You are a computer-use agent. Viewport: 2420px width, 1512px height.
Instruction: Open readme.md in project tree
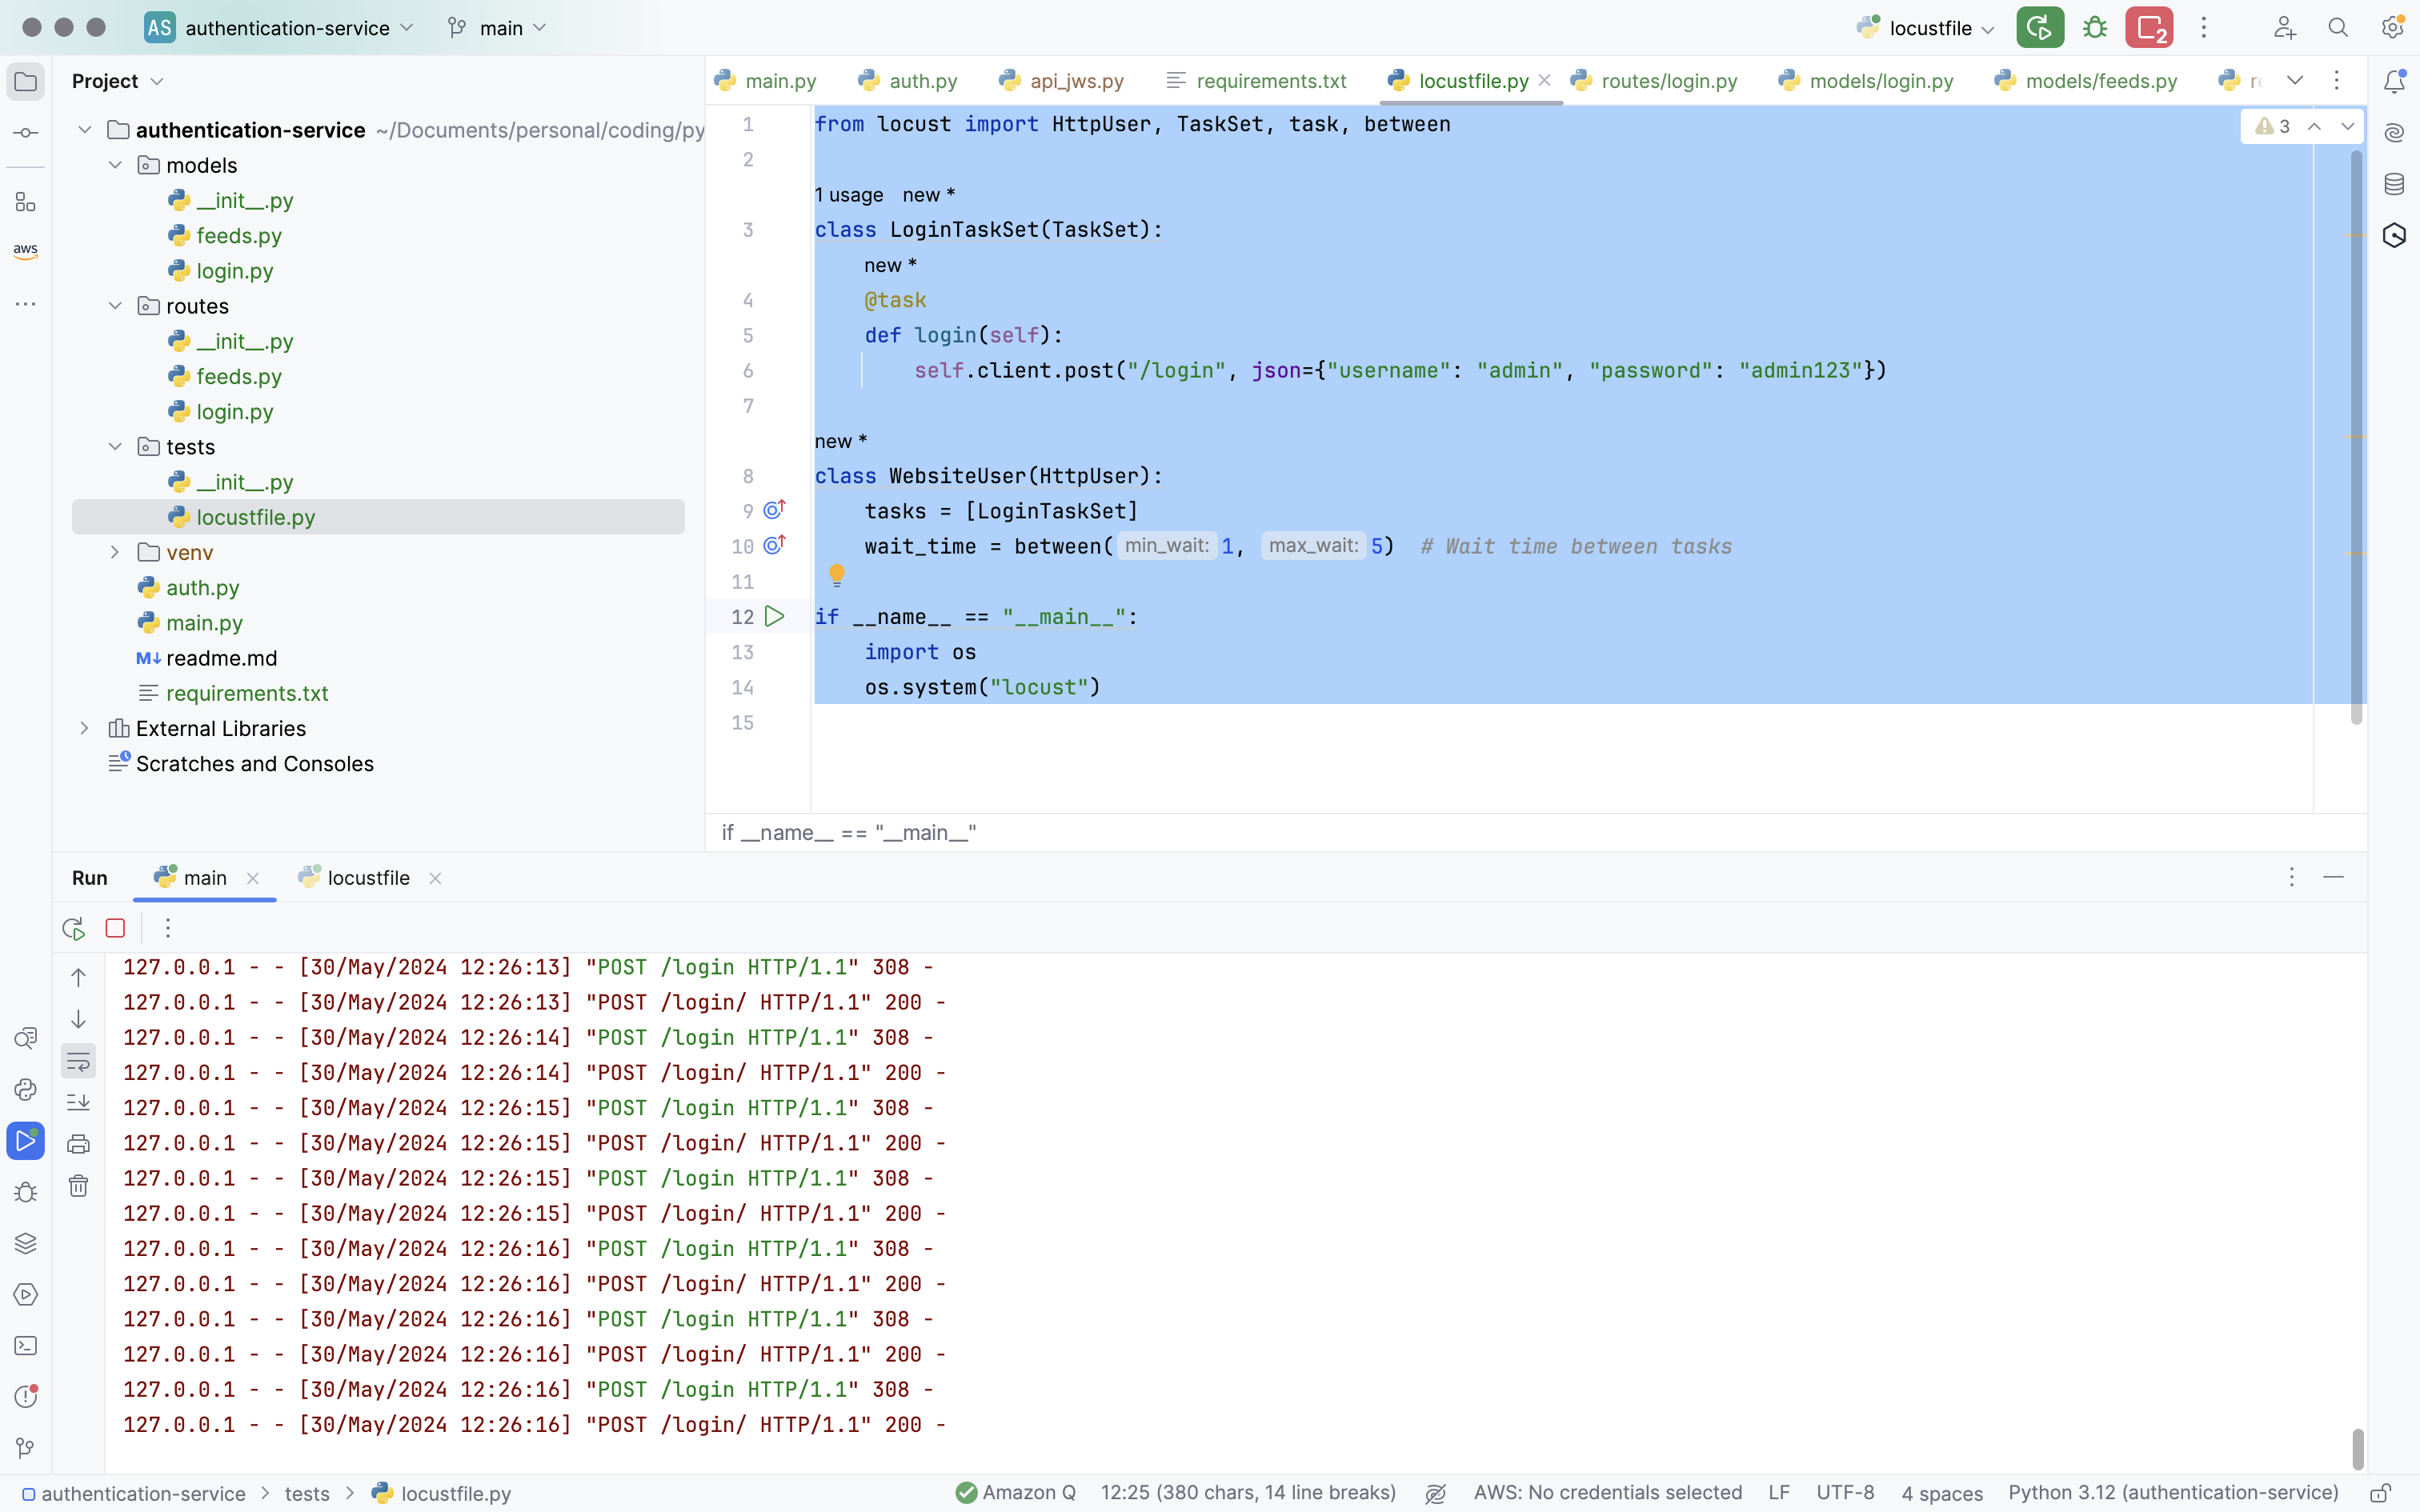221,658
